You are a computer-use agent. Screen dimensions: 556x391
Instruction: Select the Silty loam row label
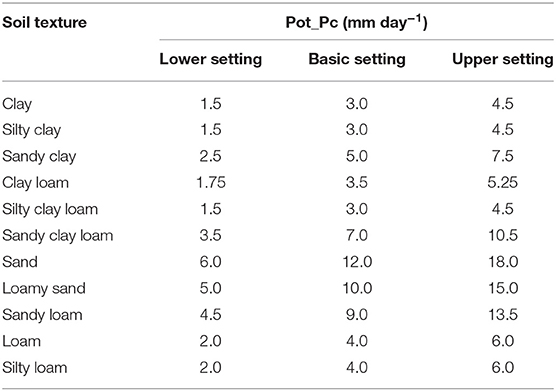click(x=34, y=368)
